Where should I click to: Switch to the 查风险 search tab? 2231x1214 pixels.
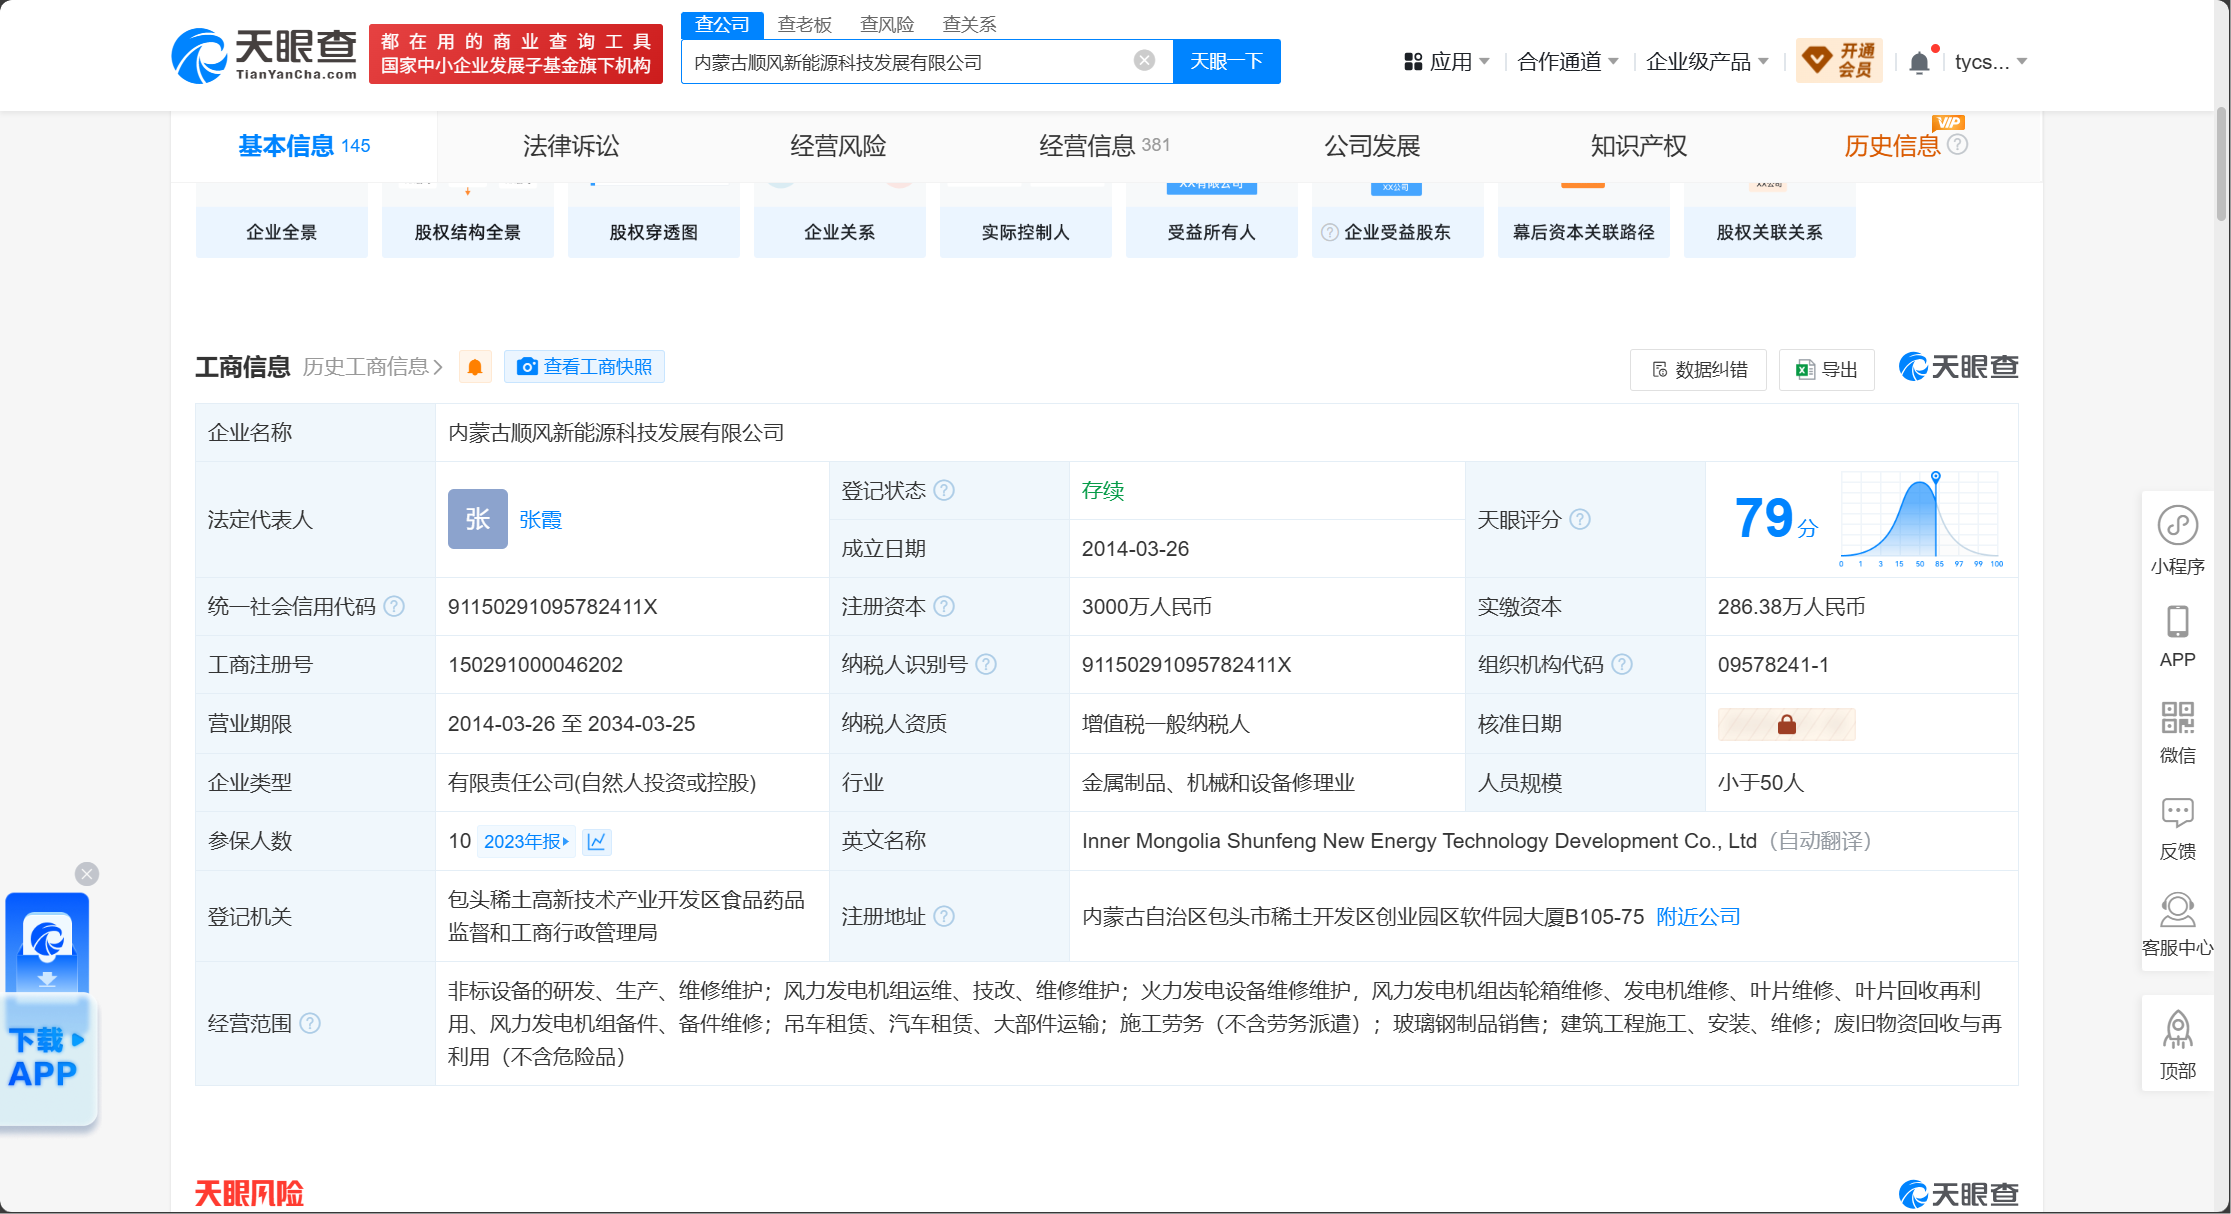(887, 24)
